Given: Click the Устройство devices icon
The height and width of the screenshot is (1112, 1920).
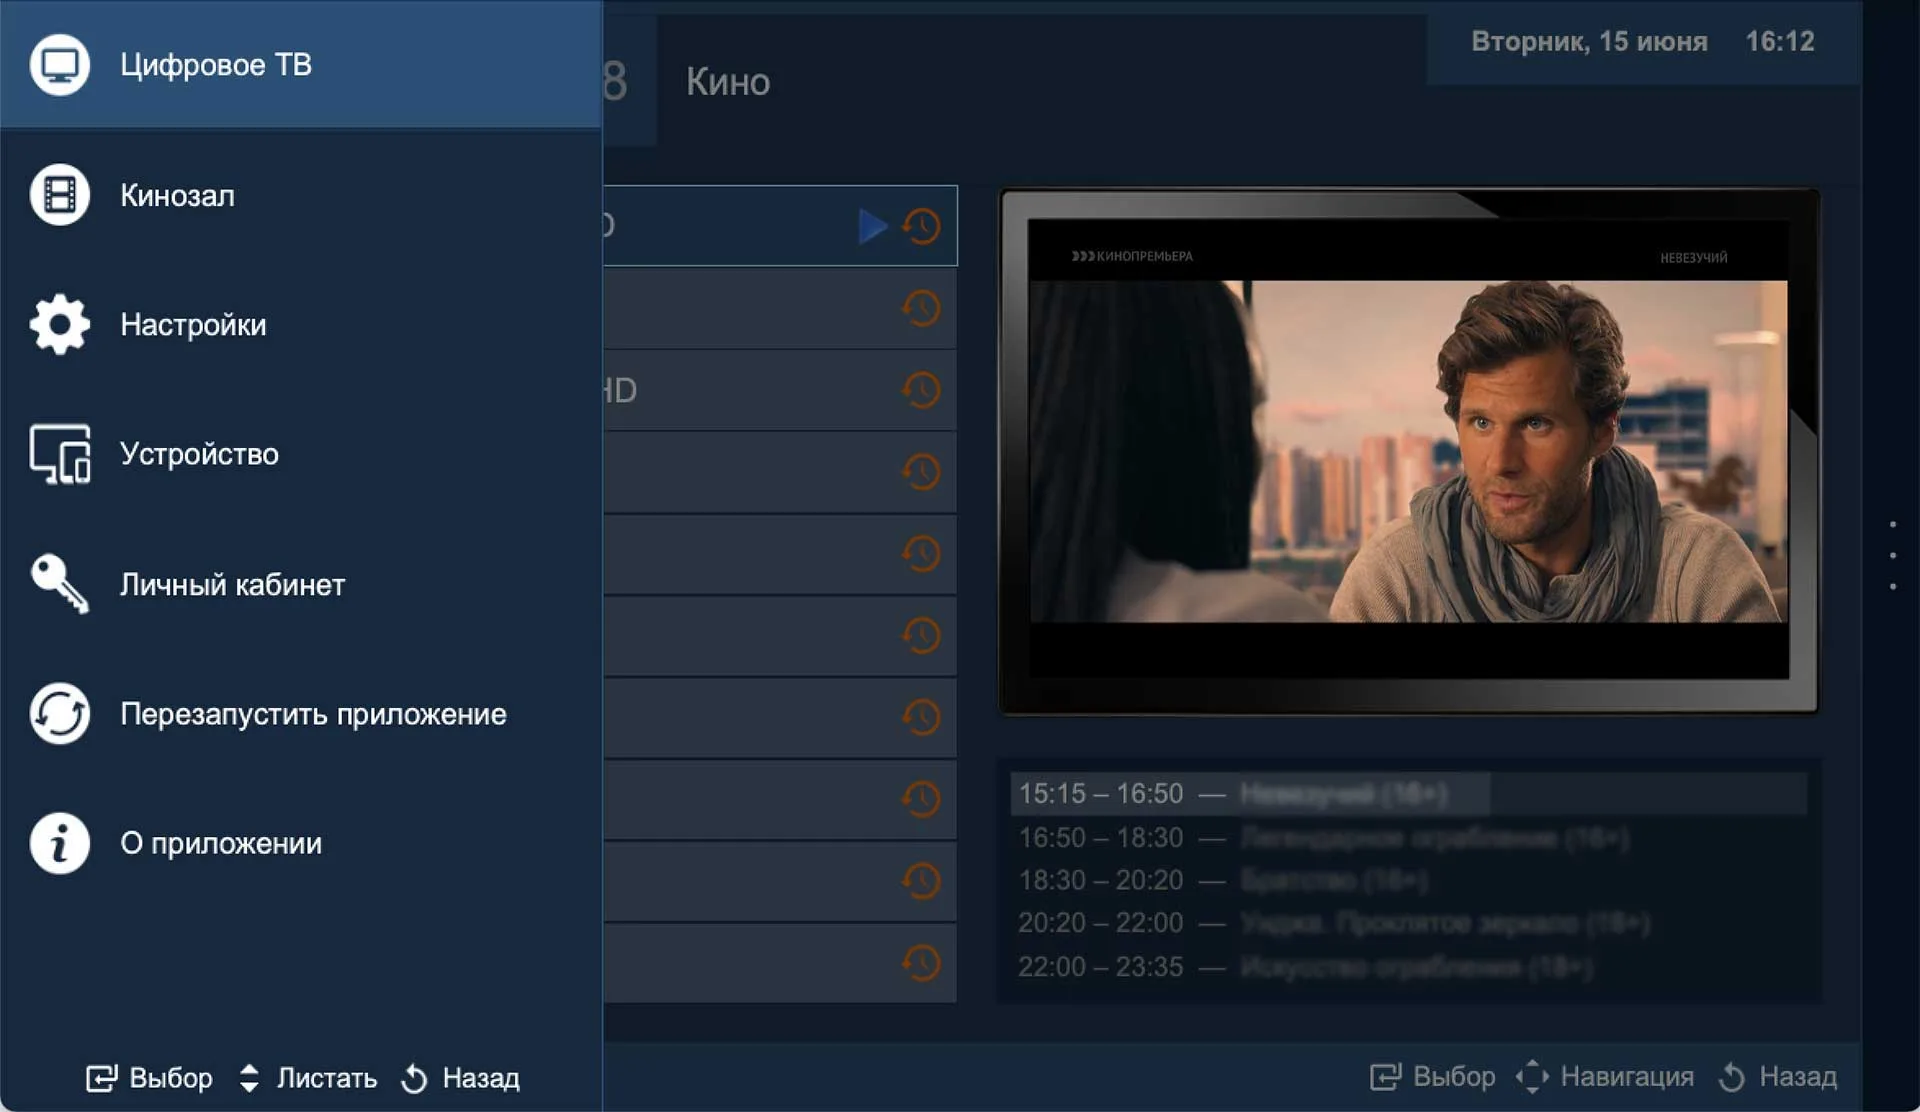Looking at the screenshot, I should tap(60, 454).
